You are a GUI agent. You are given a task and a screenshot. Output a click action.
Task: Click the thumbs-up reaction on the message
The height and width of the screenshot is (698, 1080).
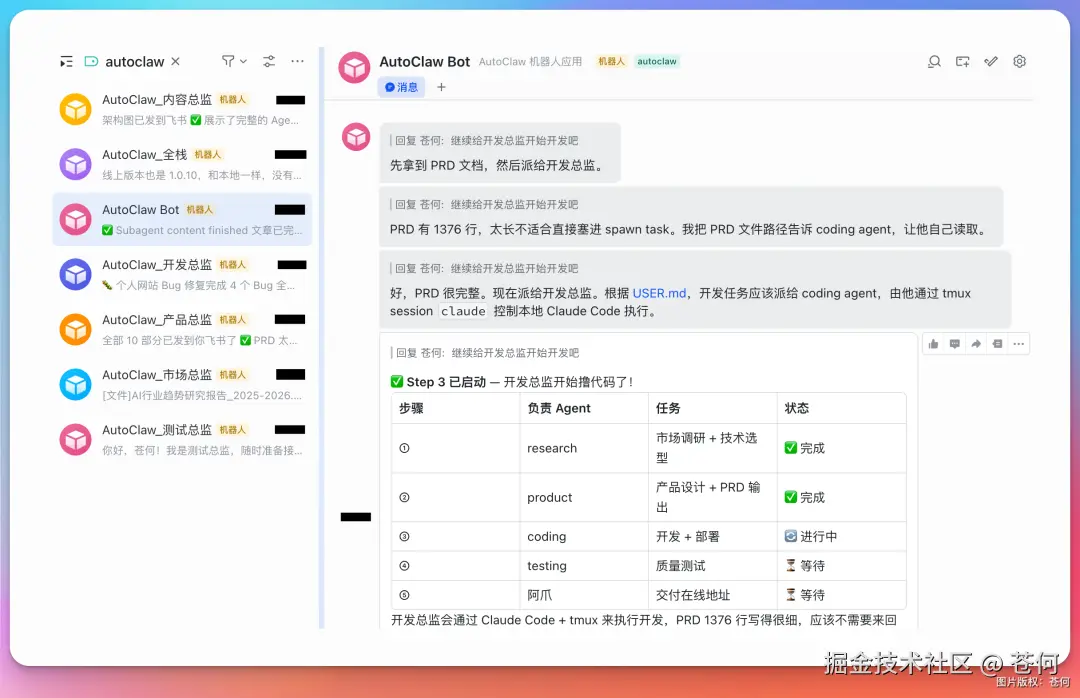point(933,343)
